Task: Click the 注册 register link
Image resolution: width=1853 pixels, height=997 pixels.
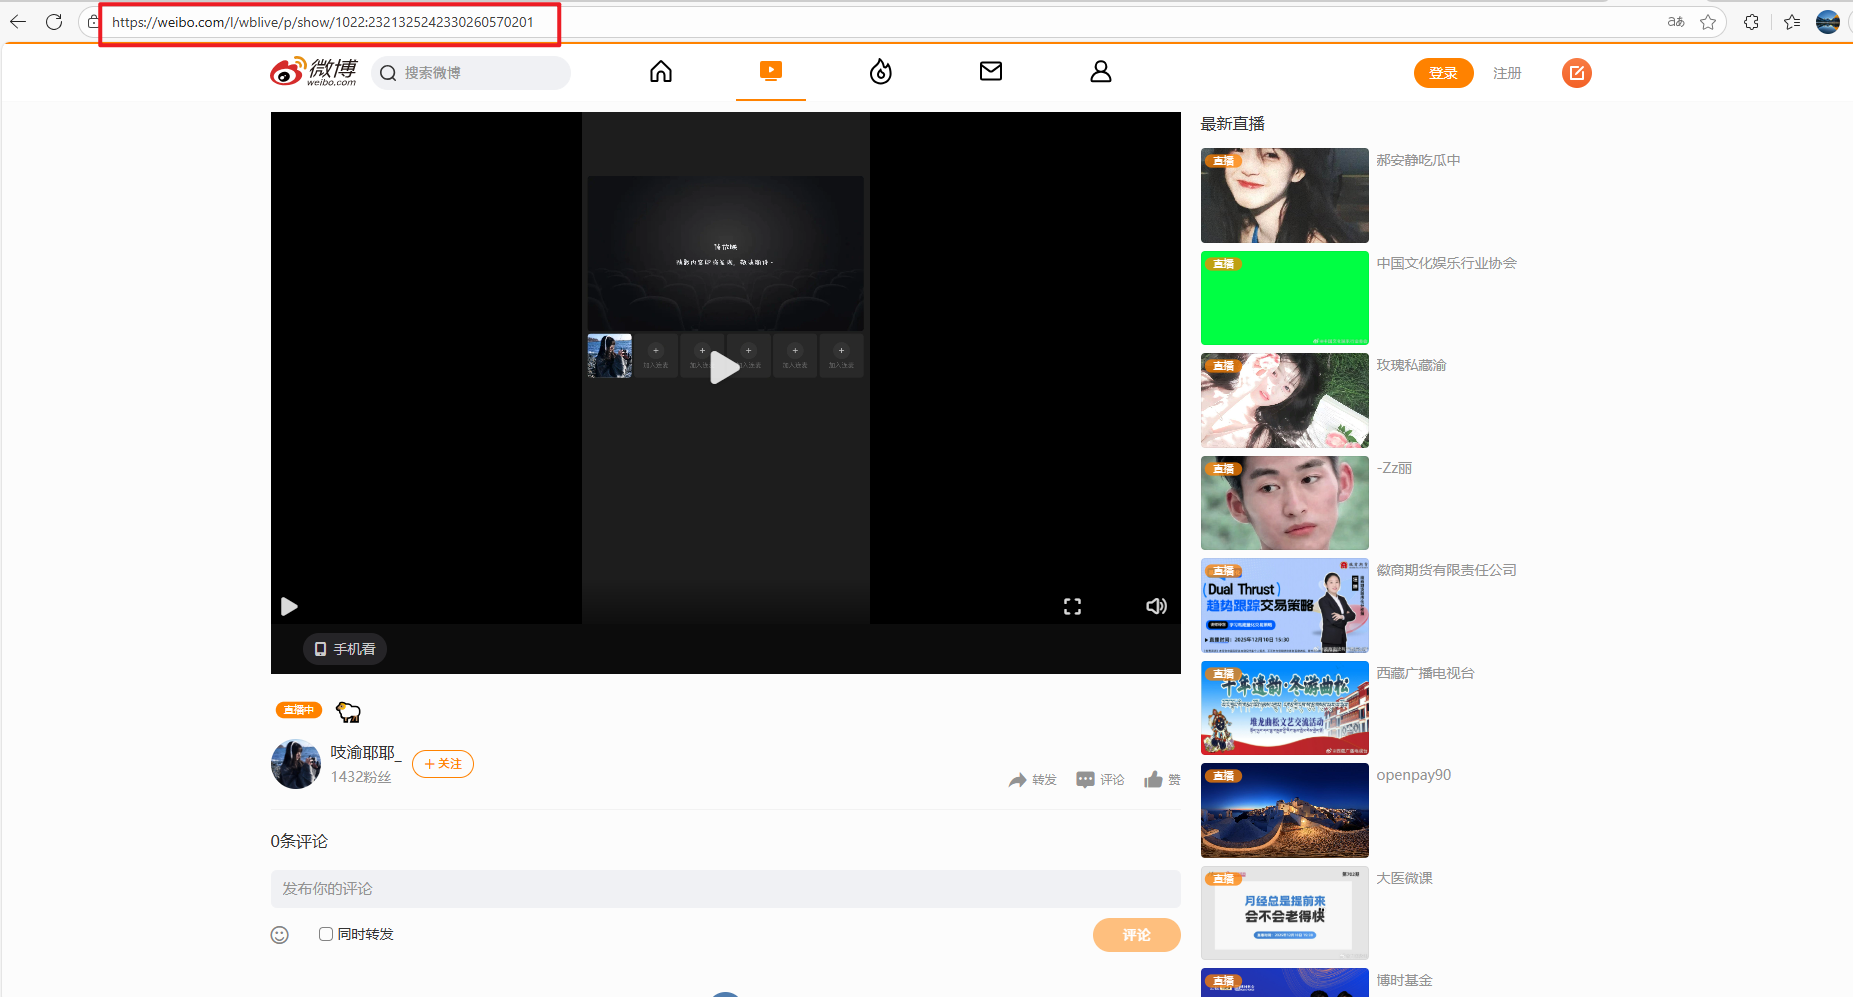Action: (x=1506, y=73)
